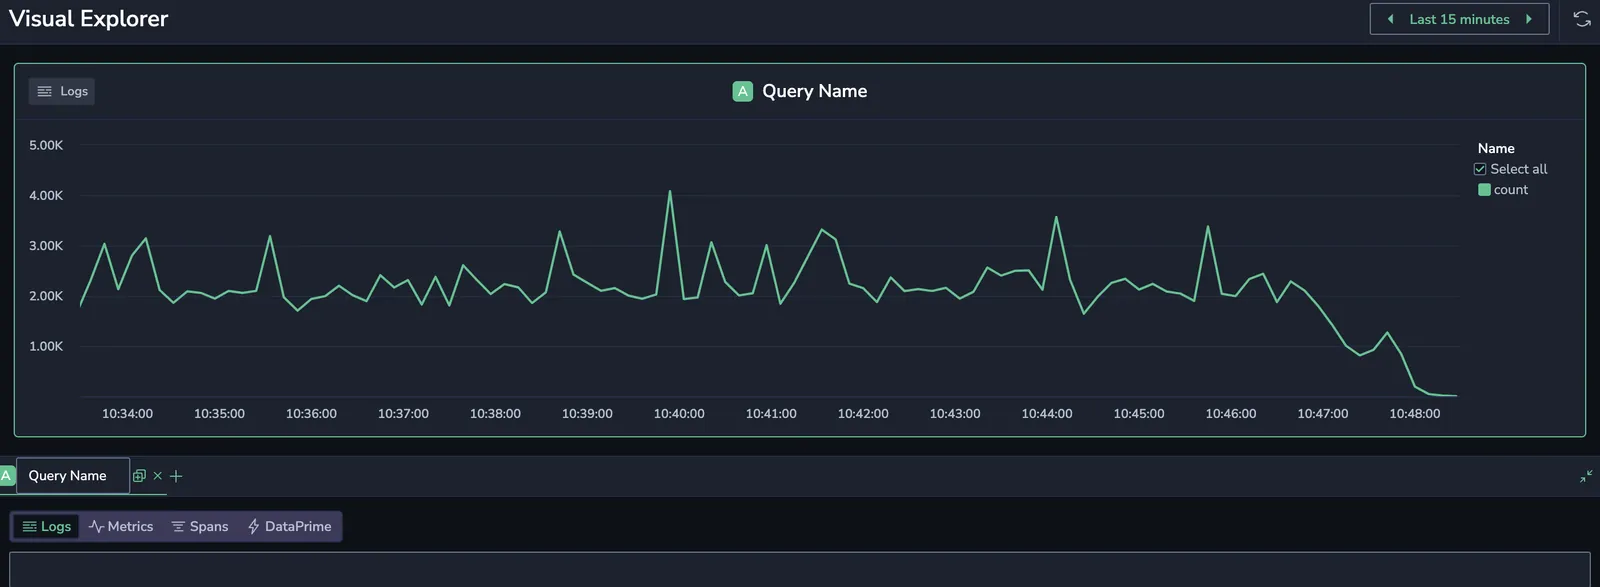Add a new query with plus icon
The image size is (1600, 587).
176,476
